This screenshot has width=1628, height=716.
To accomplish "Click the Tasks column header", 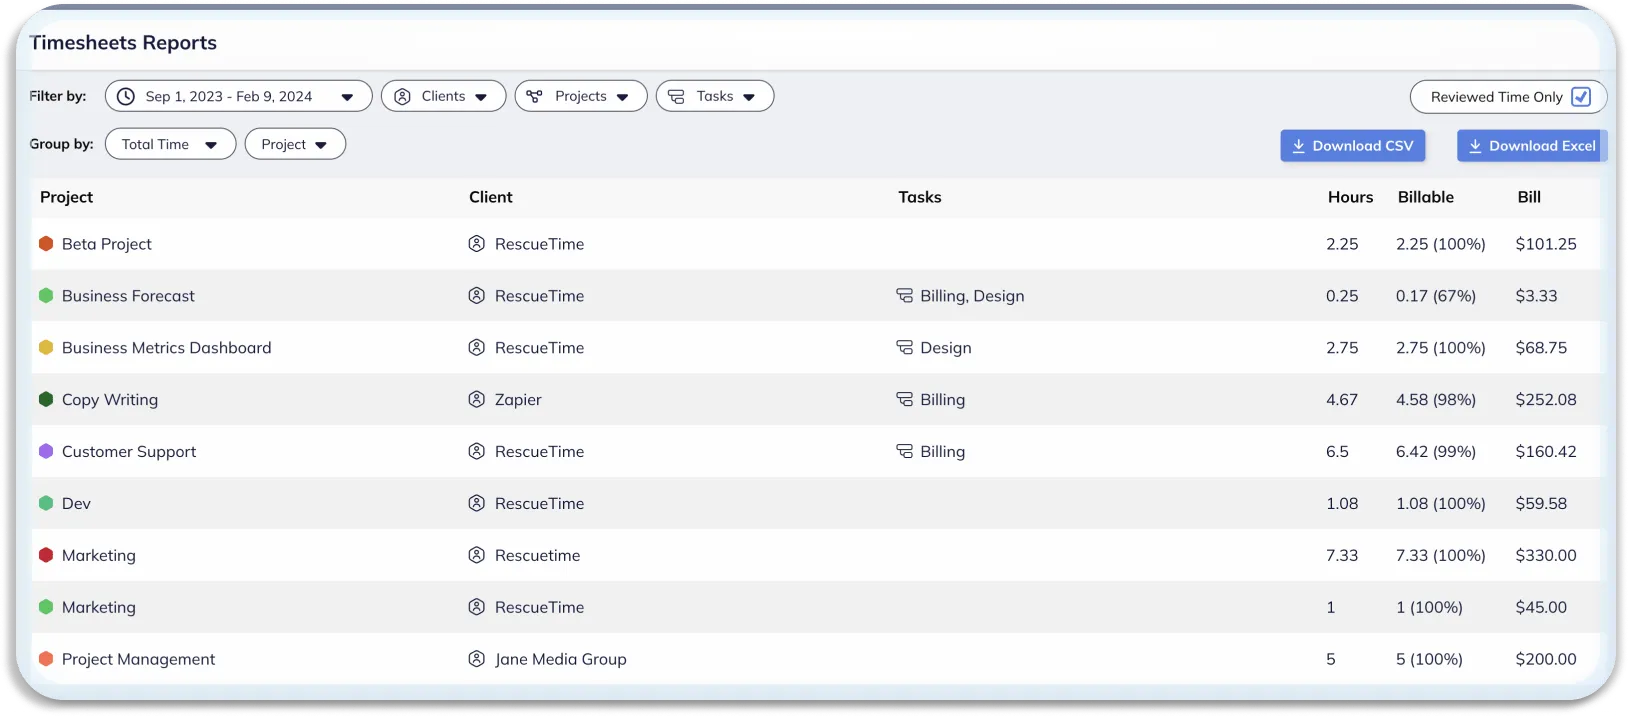I will (x=920, y=197).
